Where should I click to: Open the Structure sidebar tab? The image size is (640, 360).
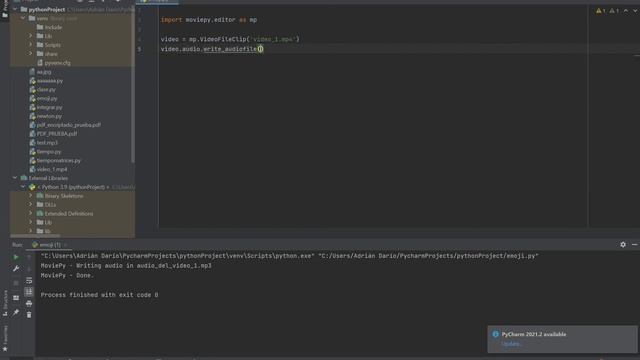pyautogui.click(x=5, y=303)
